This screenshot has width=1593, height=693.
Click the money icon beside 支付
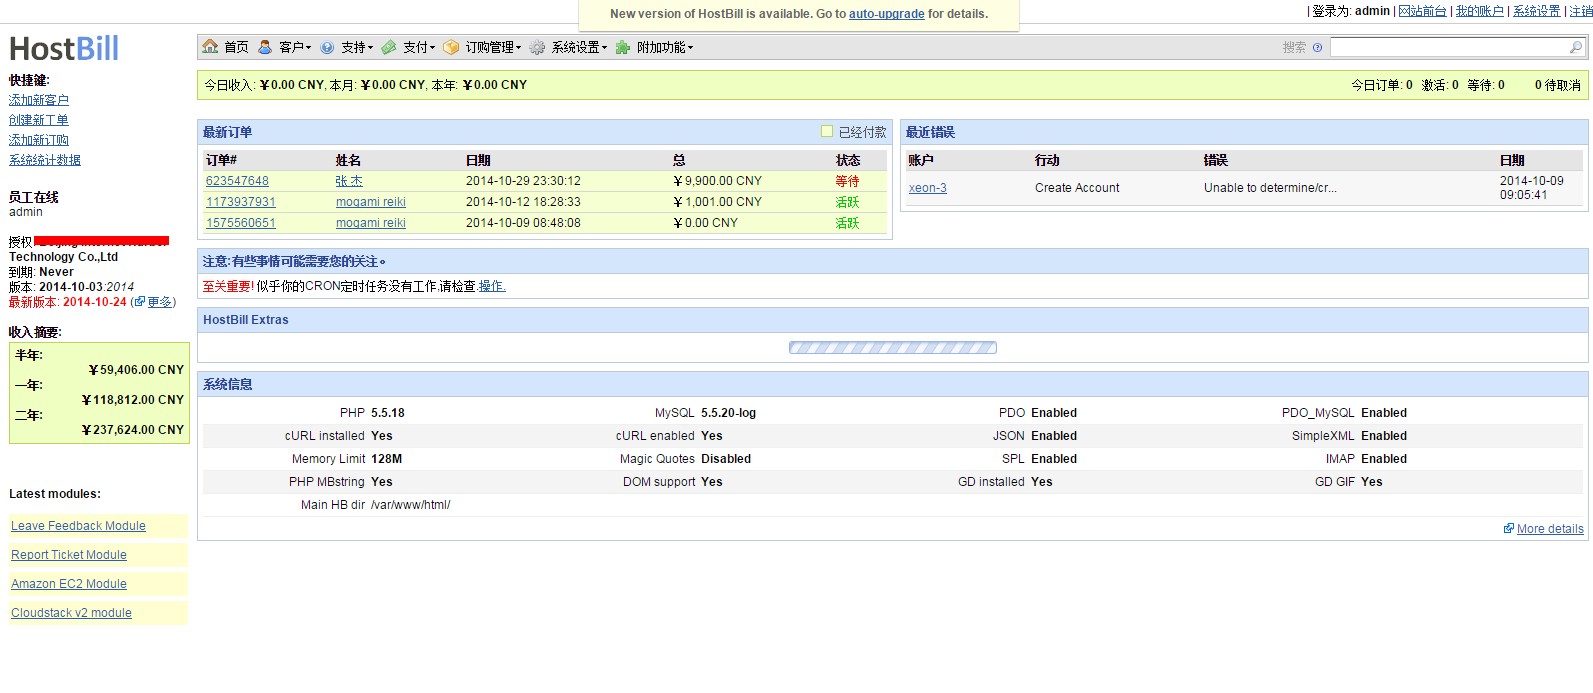[x=389, y=47]
